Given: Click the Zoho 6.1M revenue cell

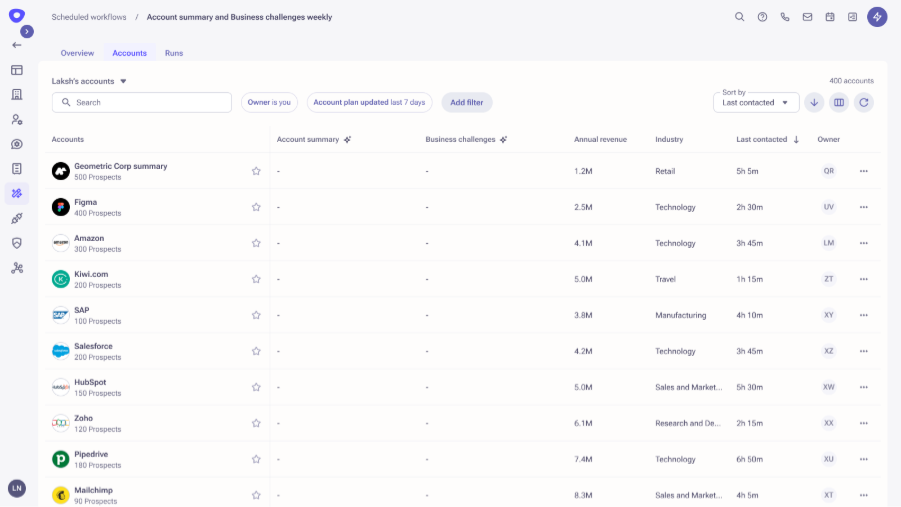Looking at the screenshot, I should pos(583,423).
